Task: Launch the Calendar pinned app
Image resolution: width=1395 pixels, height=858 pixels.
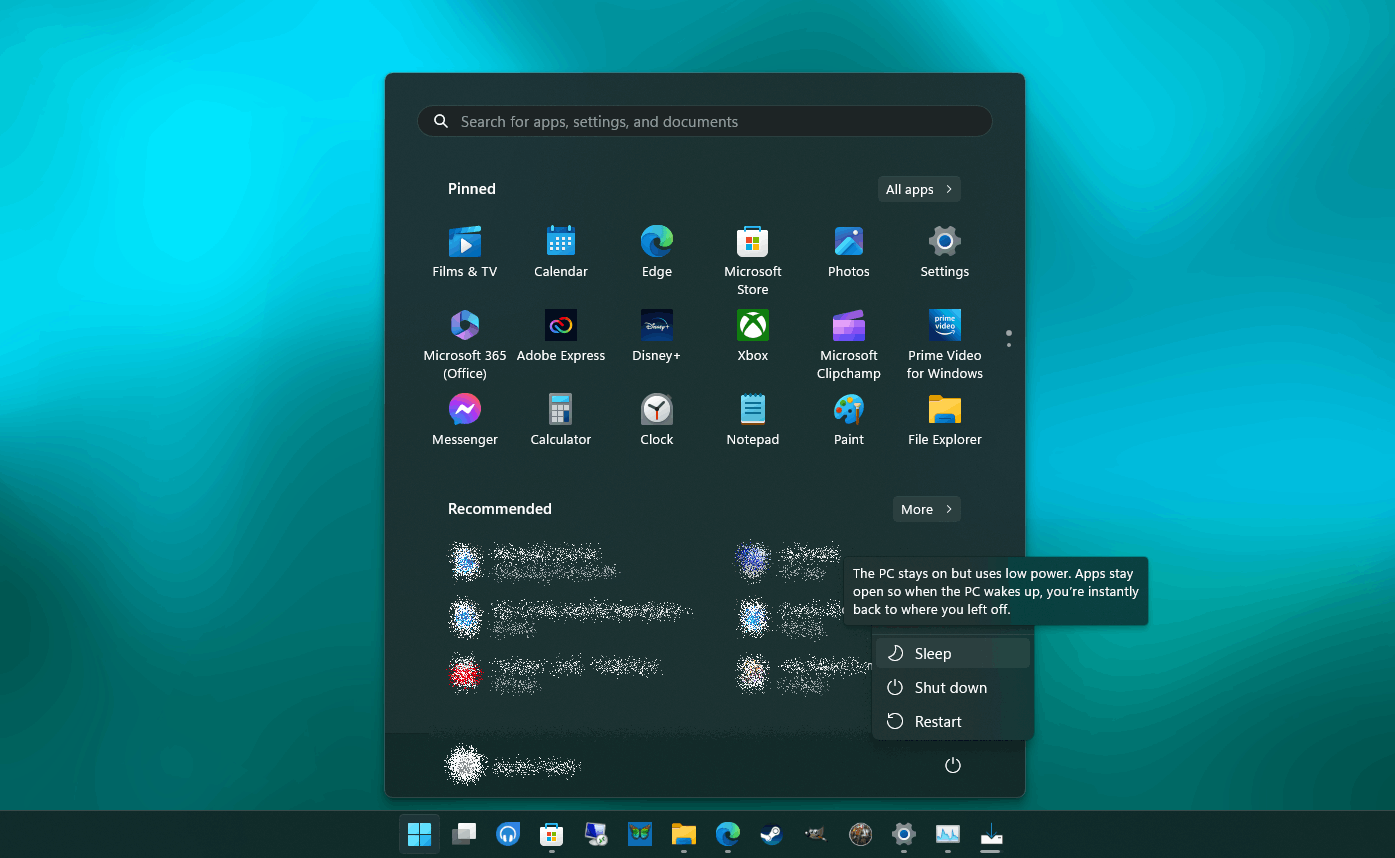Action: (x=561, y=252)
